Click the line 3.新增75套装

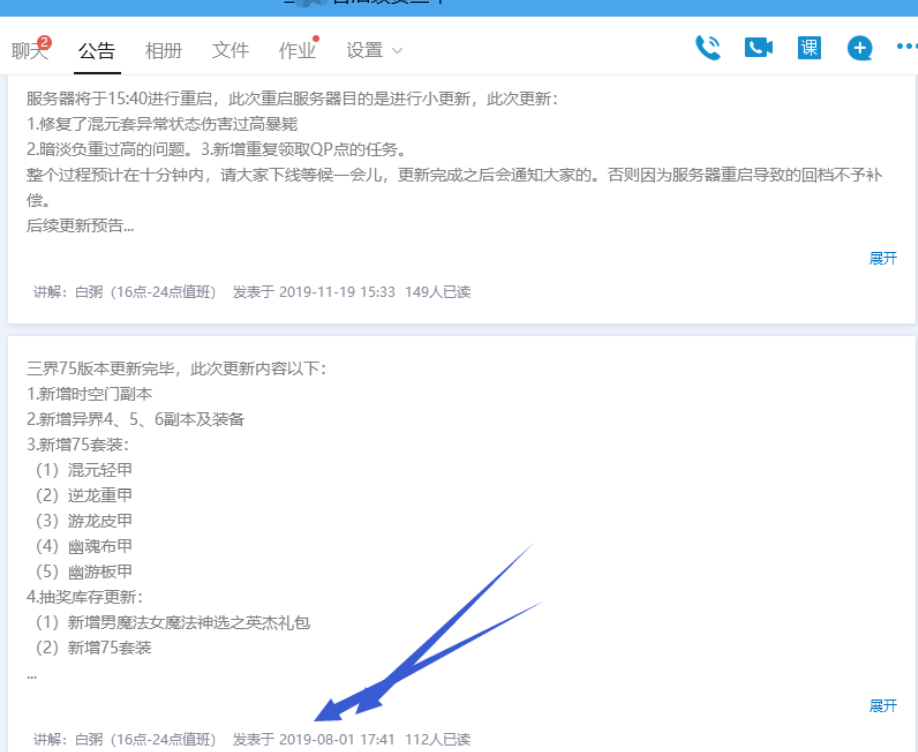(x=77, y=445)
